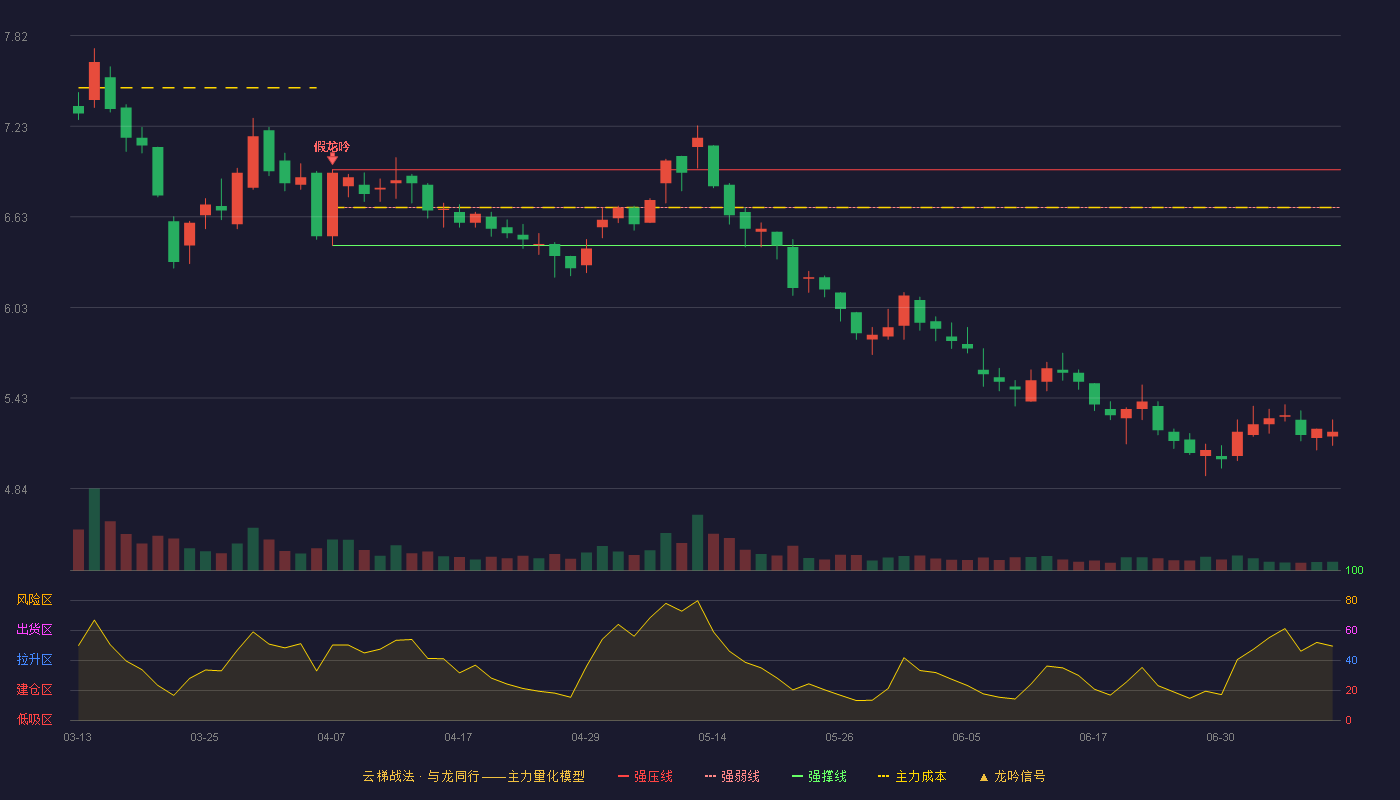
Task: Click the 4.84 price axis label
Action: pos(16,490)
